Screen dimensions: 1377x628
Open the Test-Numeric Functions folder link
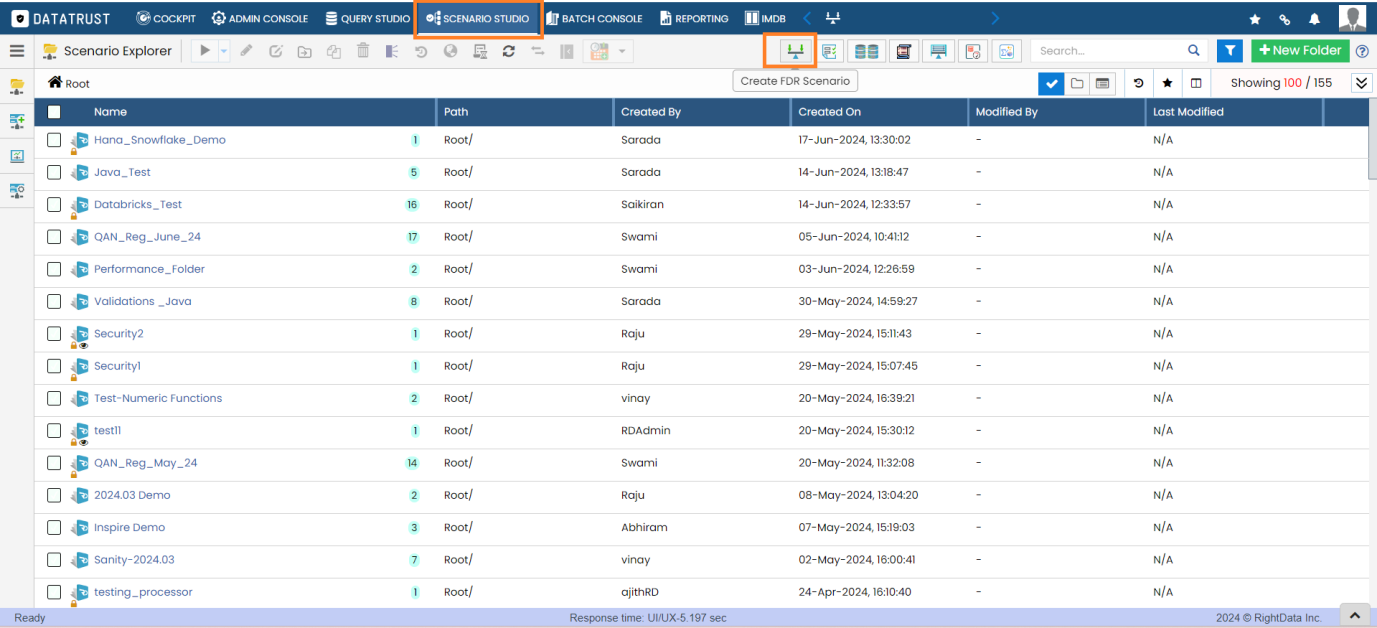tap(158, 398)
